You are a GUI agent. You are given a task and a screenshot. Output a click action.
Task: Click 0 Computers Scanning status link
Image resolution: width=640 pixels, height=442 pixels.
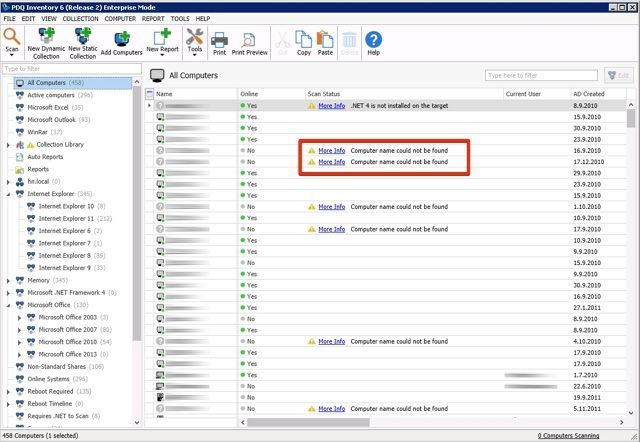568,436
